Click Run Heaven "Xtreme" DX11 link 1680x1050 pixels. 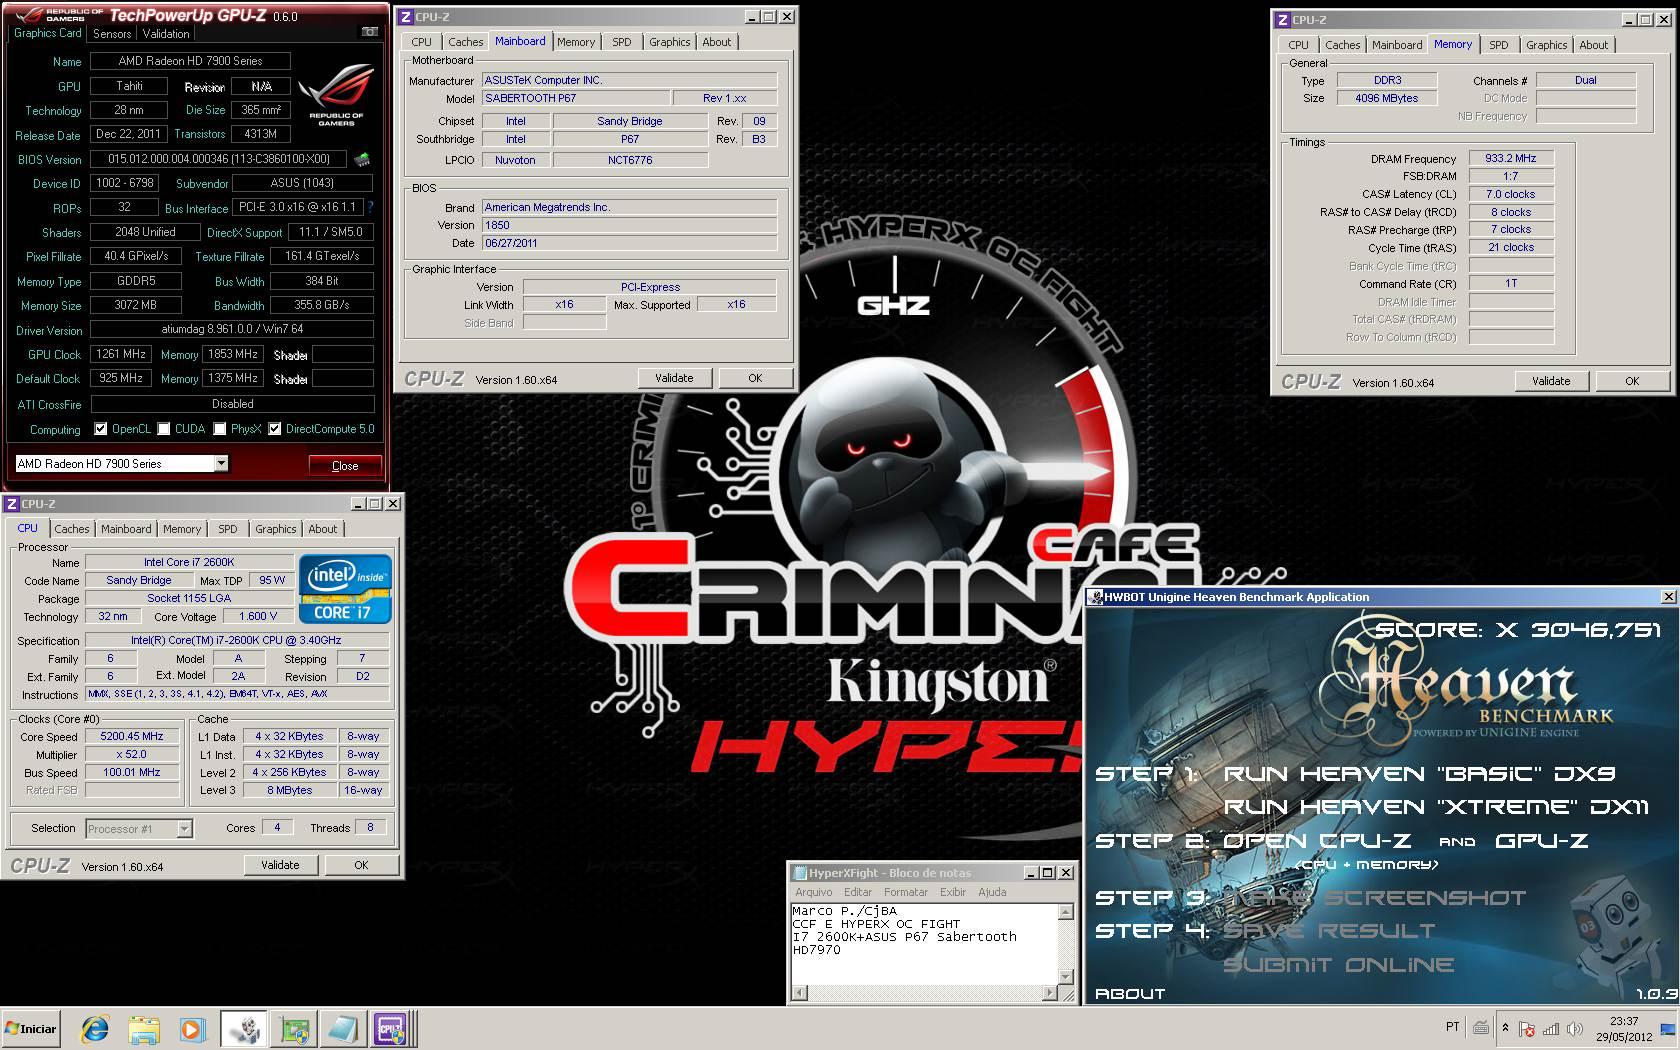1436,807
